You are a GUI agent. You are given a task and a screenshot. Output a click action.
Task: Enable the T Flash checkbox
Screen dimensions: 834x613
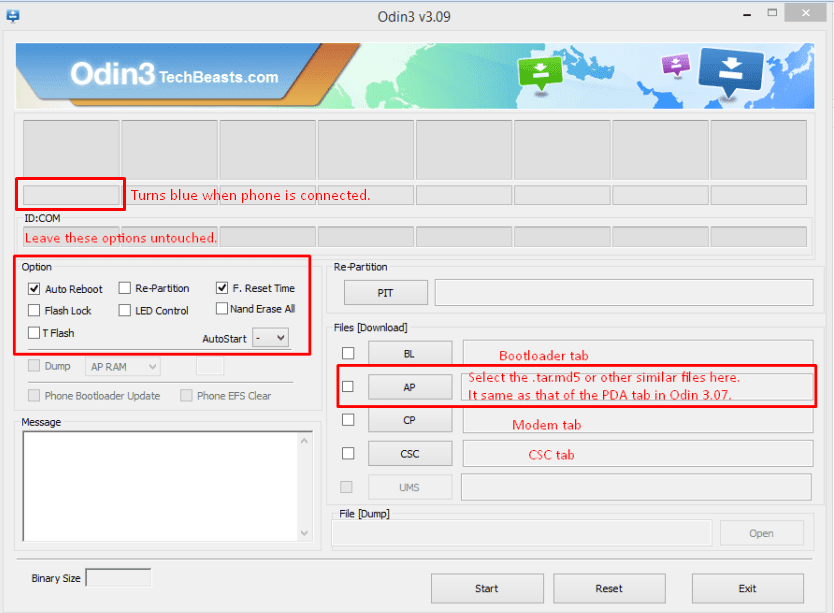34,333
